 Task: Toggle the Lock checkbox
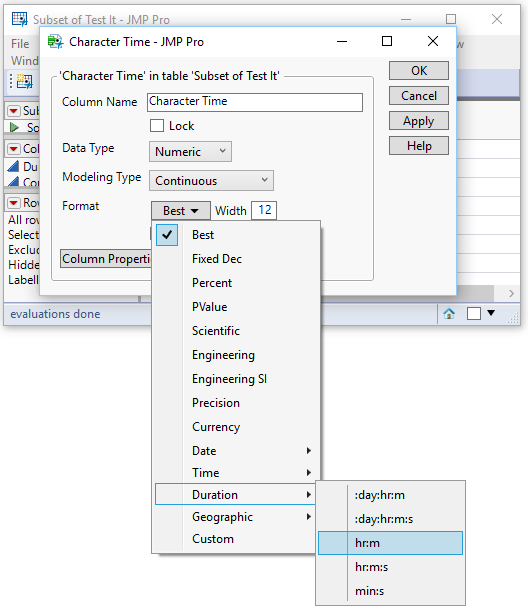(x=157, y=126)
